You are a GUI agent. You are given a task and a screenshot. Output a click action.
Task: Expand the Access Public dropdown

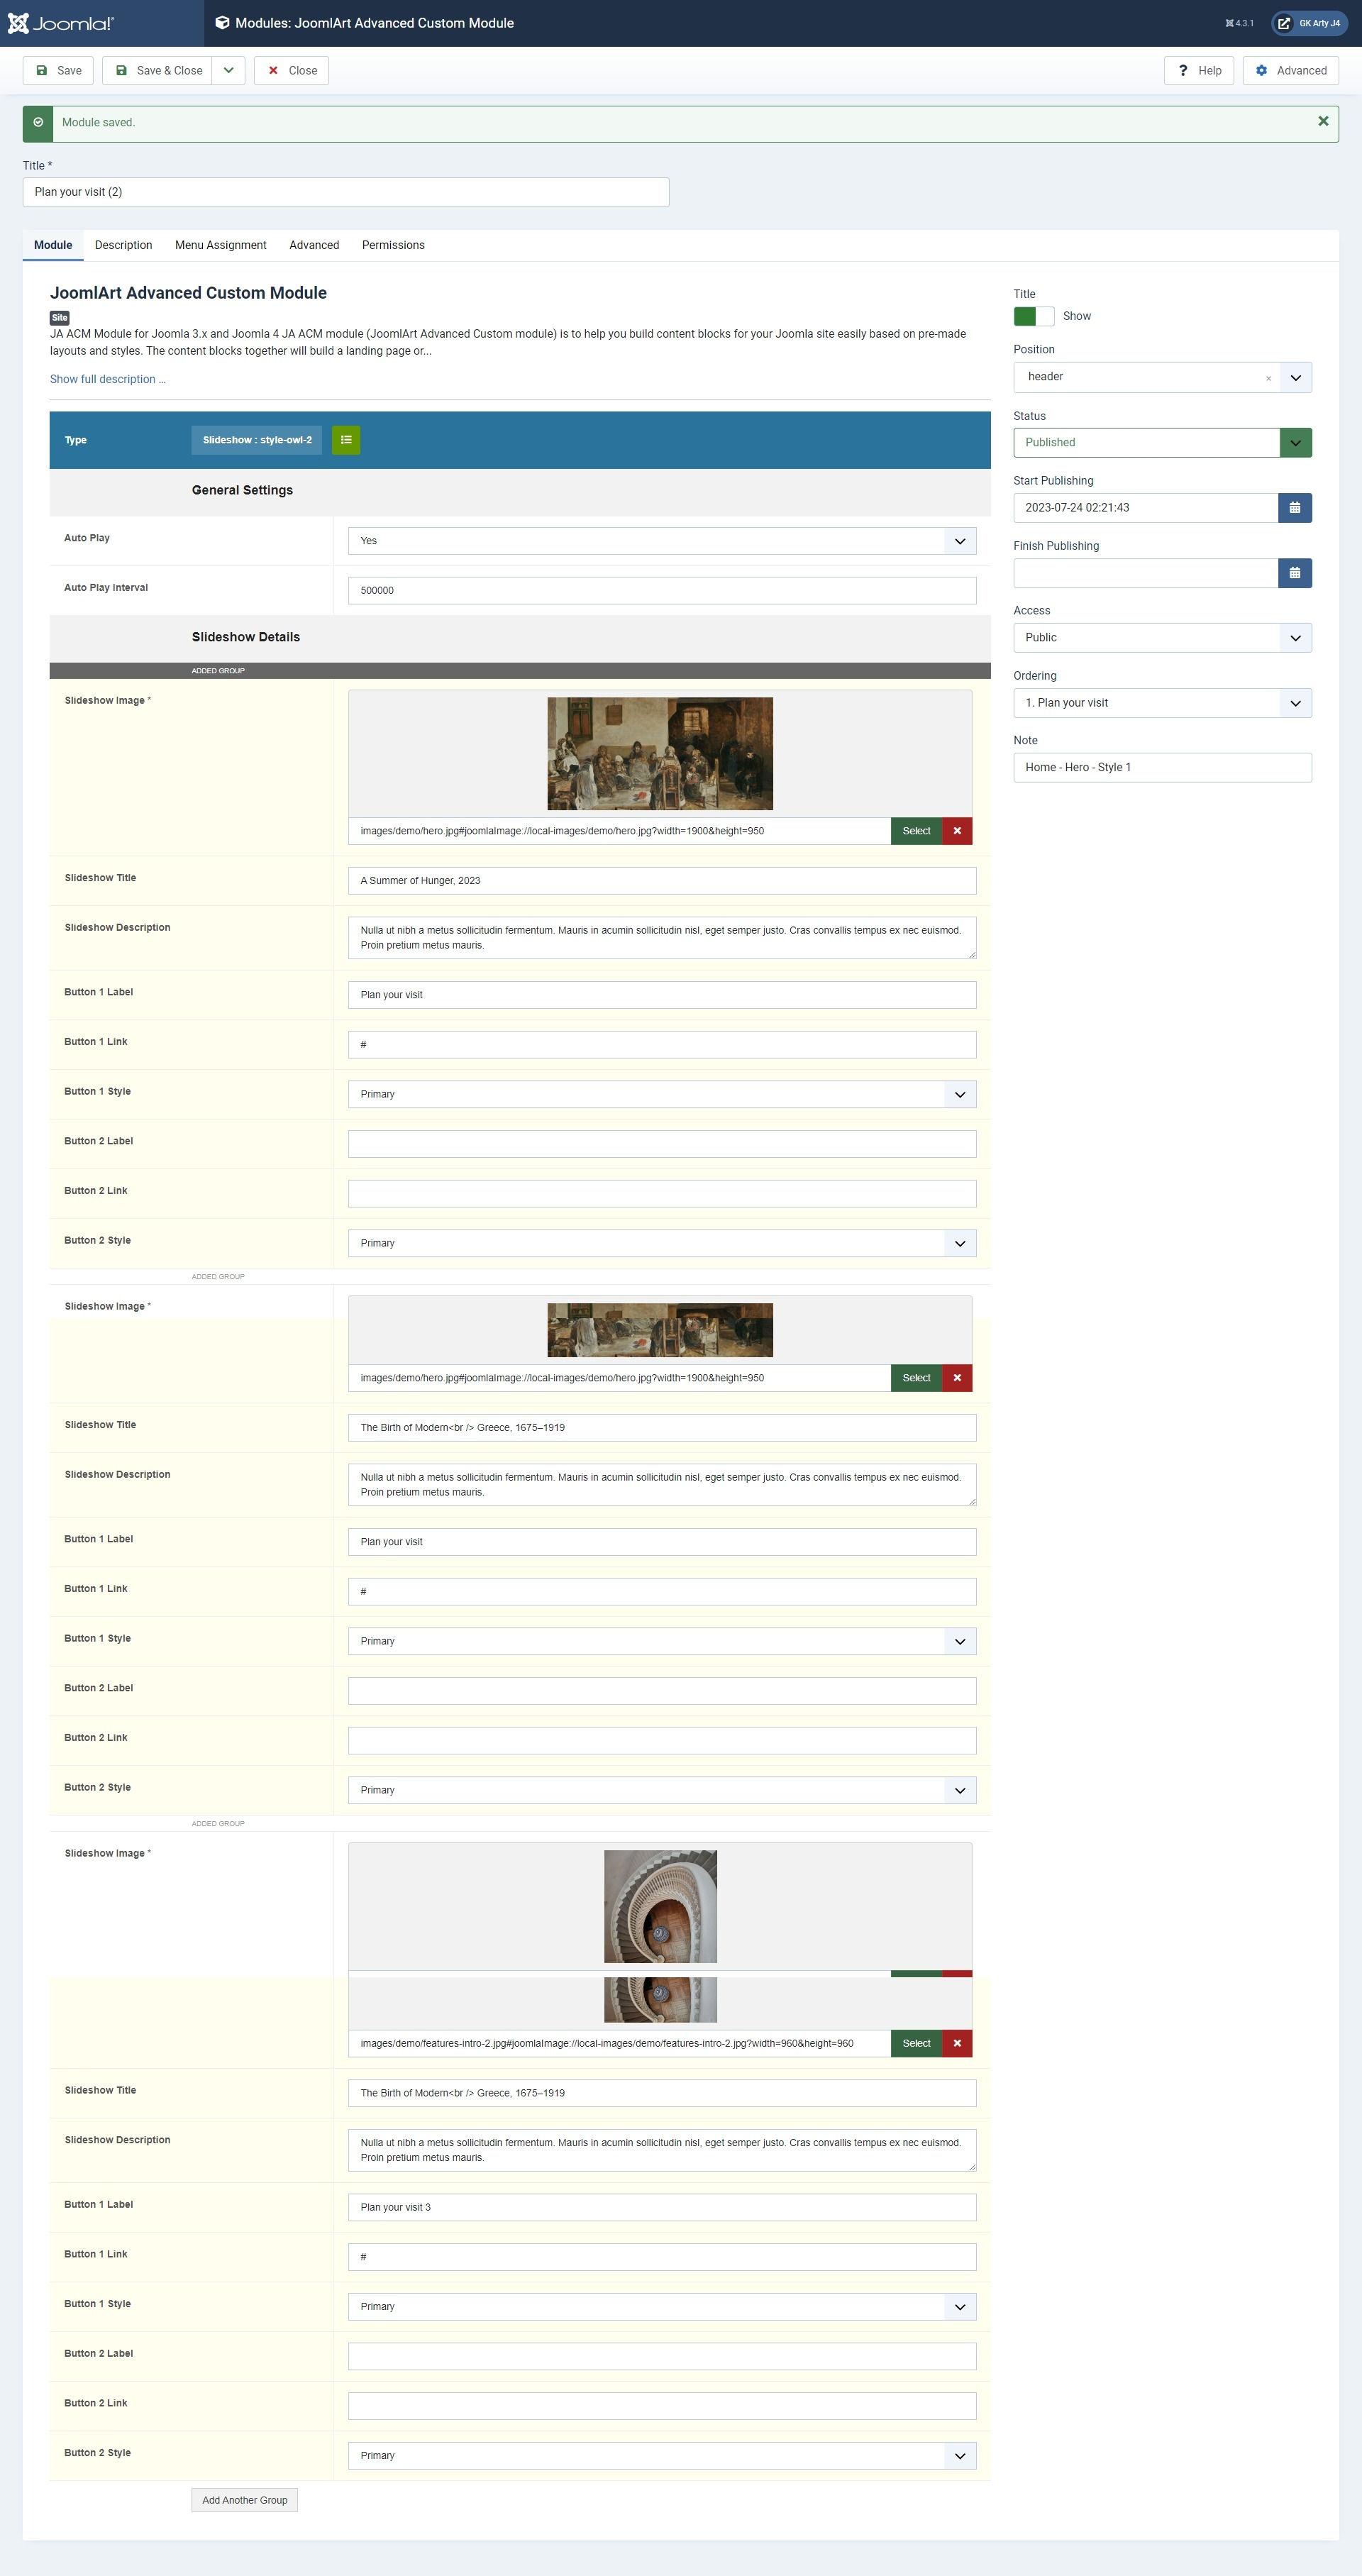(x=1161, y=638)
